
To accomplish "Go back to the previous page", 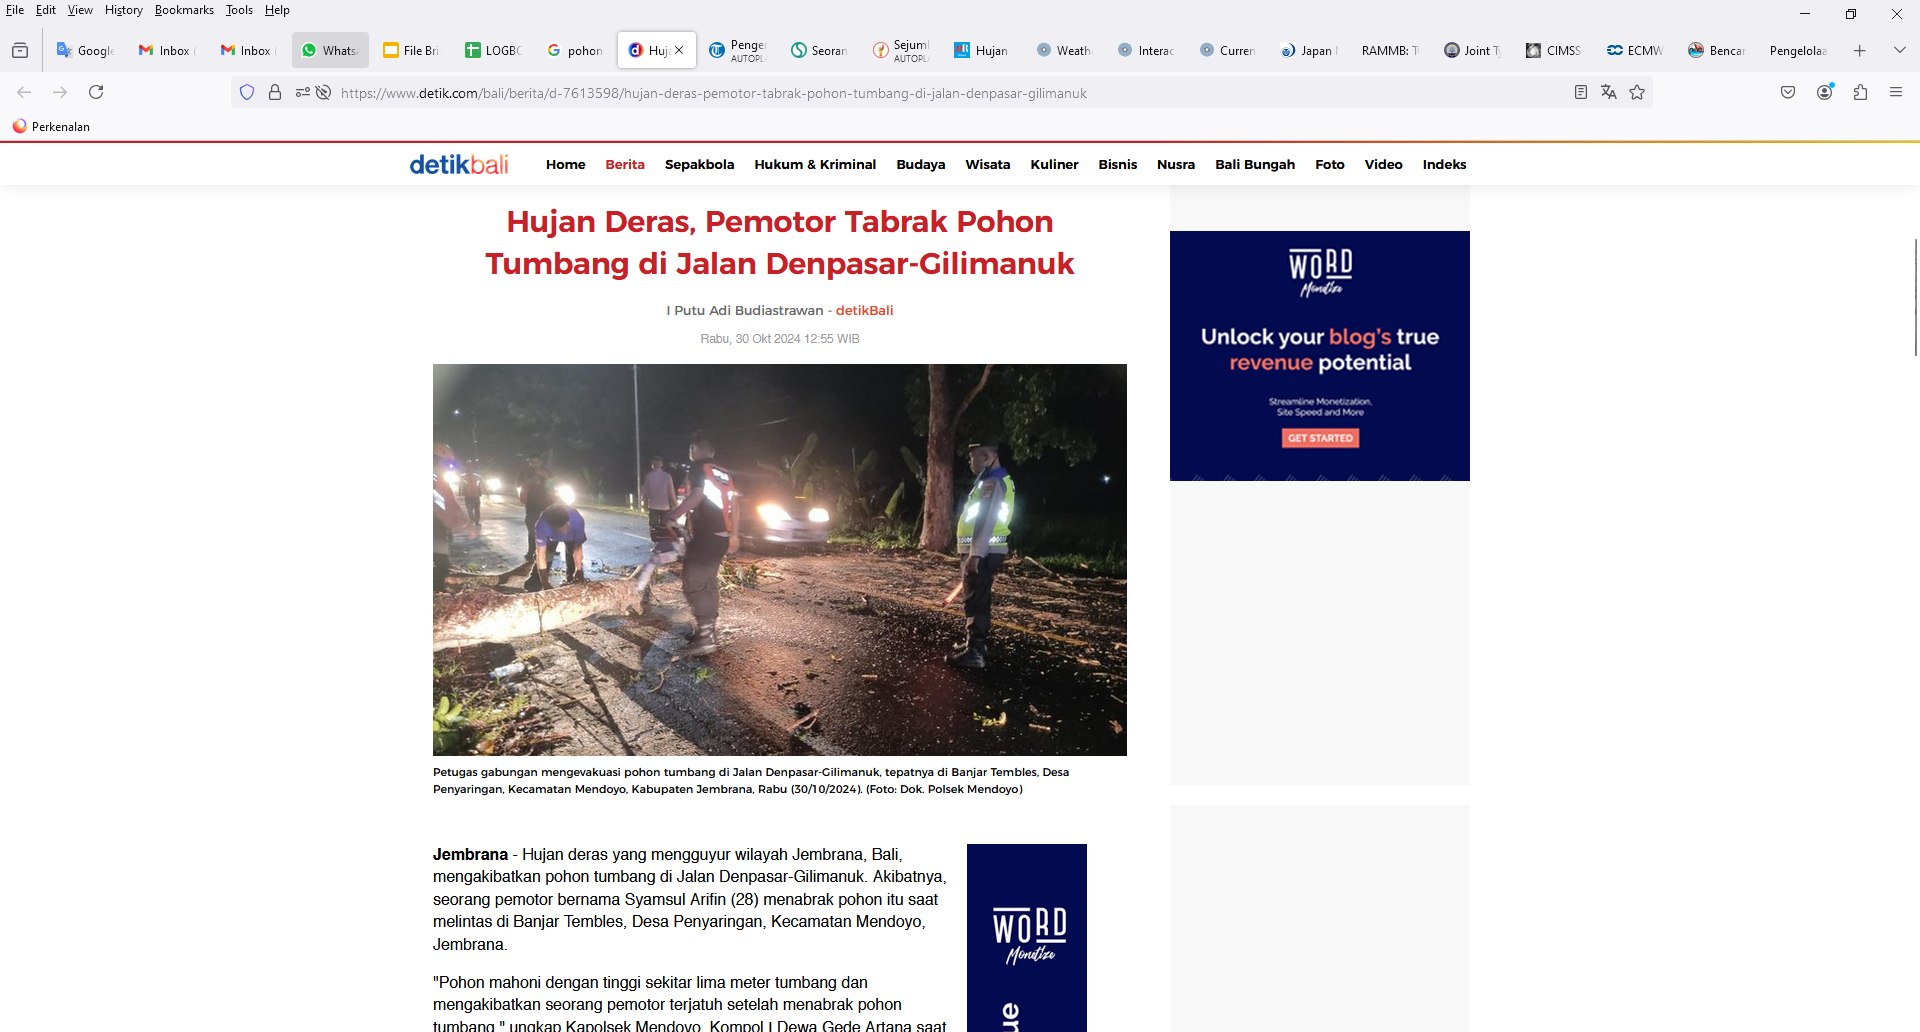I will pyautogui.click(x=24, y=92).
